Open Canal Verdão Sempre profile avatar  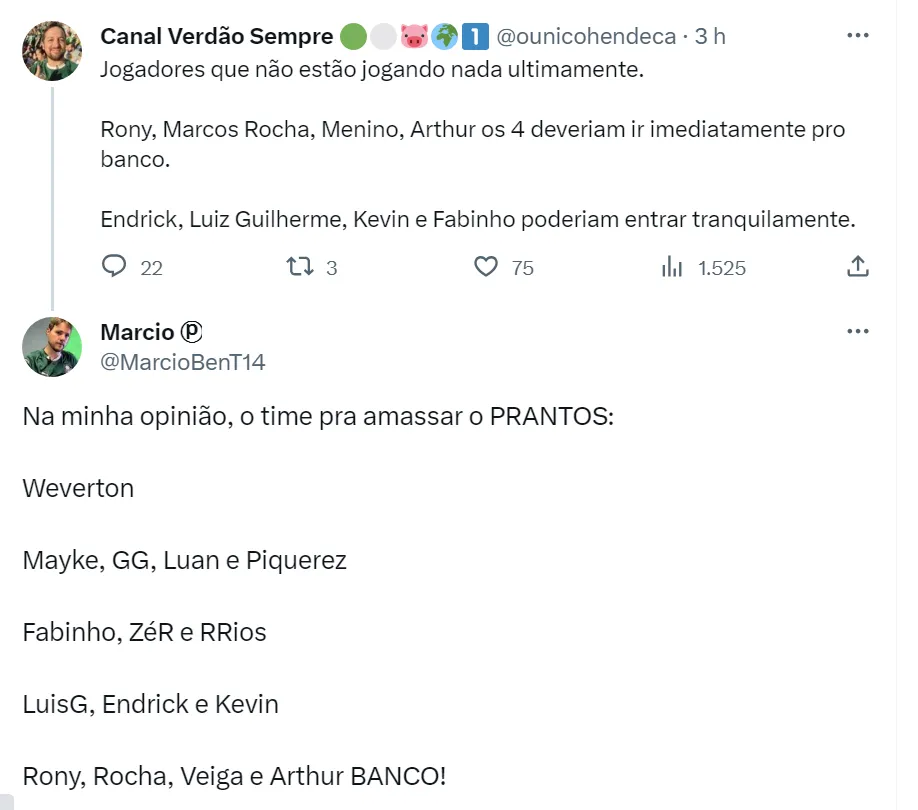52,51
